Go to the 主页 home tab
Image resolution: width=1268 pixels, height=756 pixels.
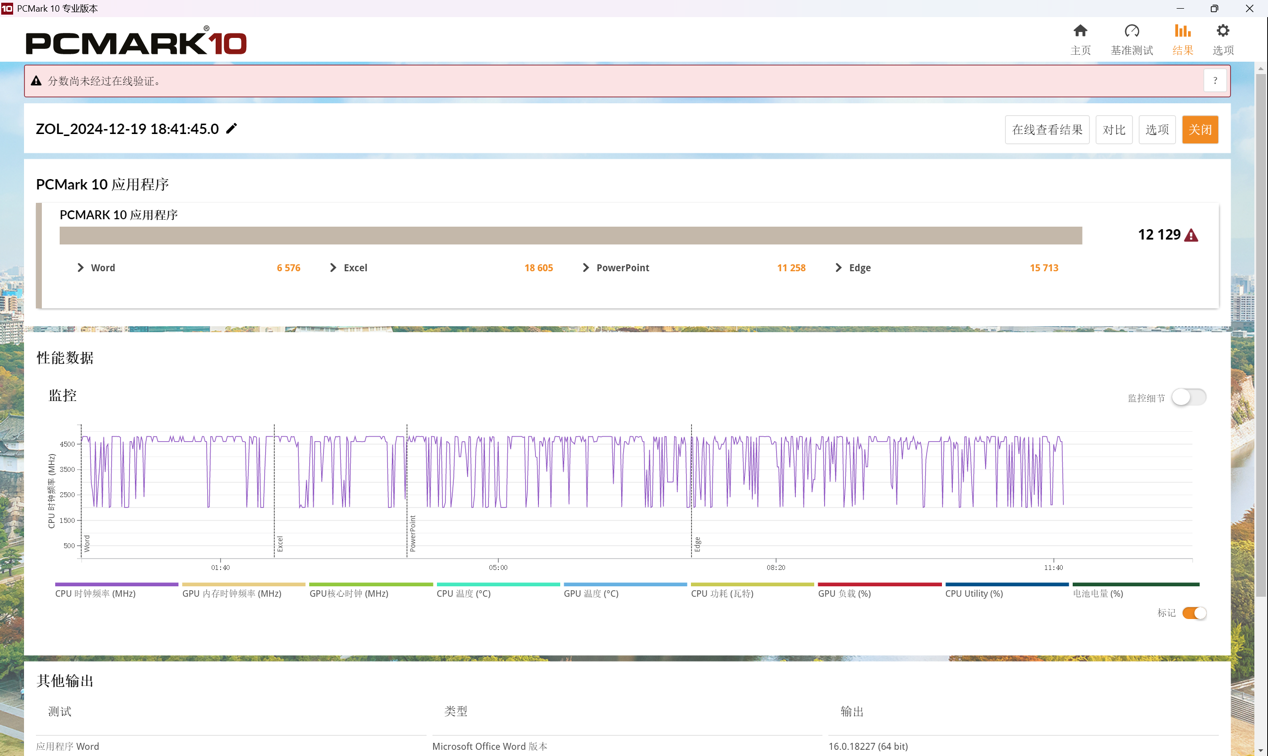coord(1080,39)
